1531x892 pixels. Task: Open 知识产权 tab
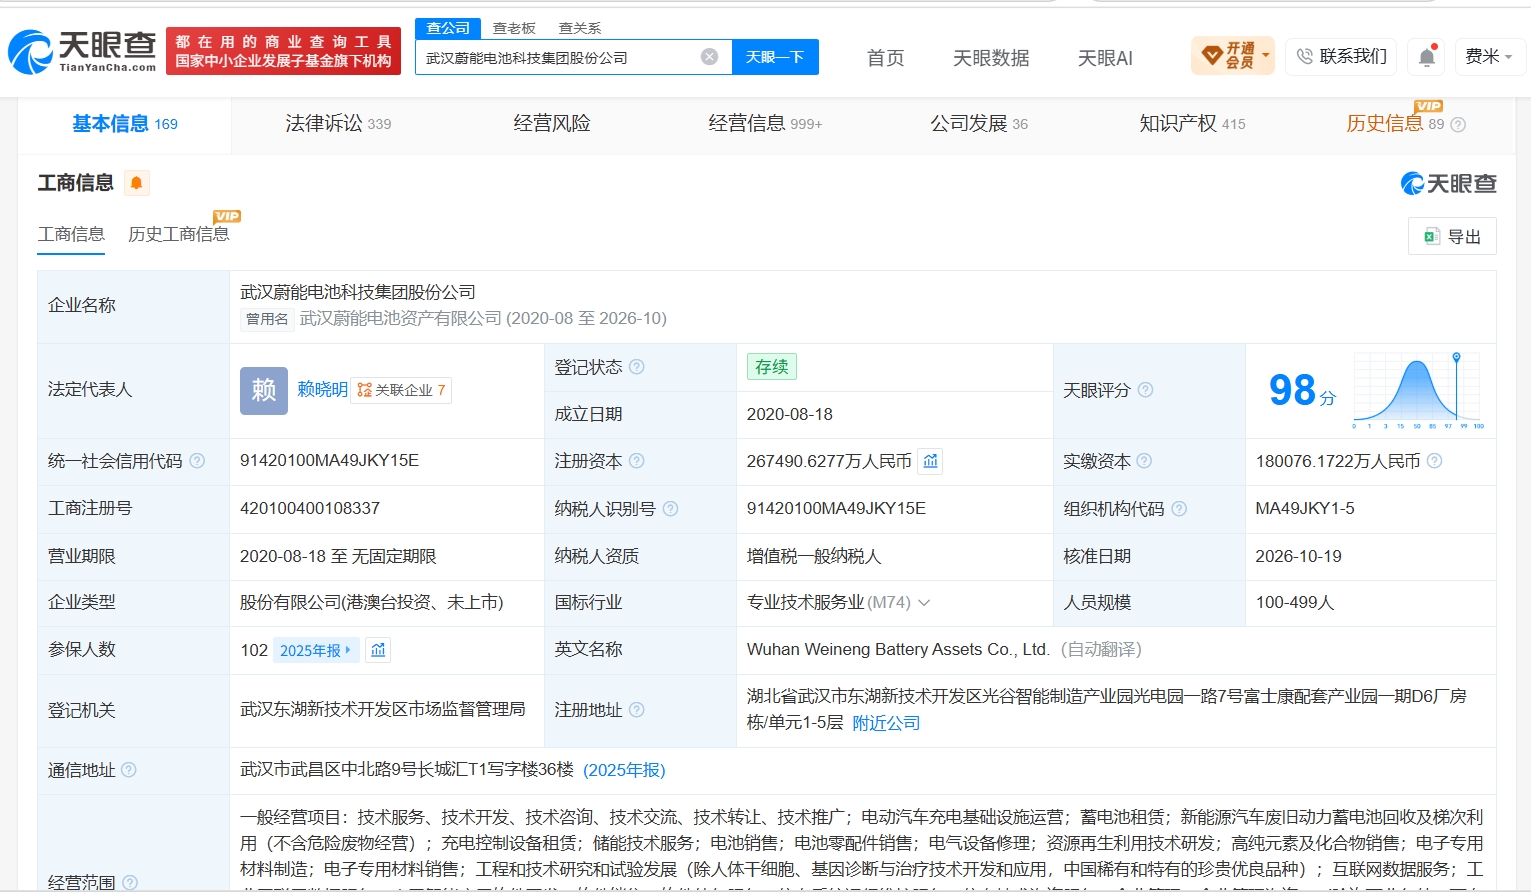[x=1192, y=123]
